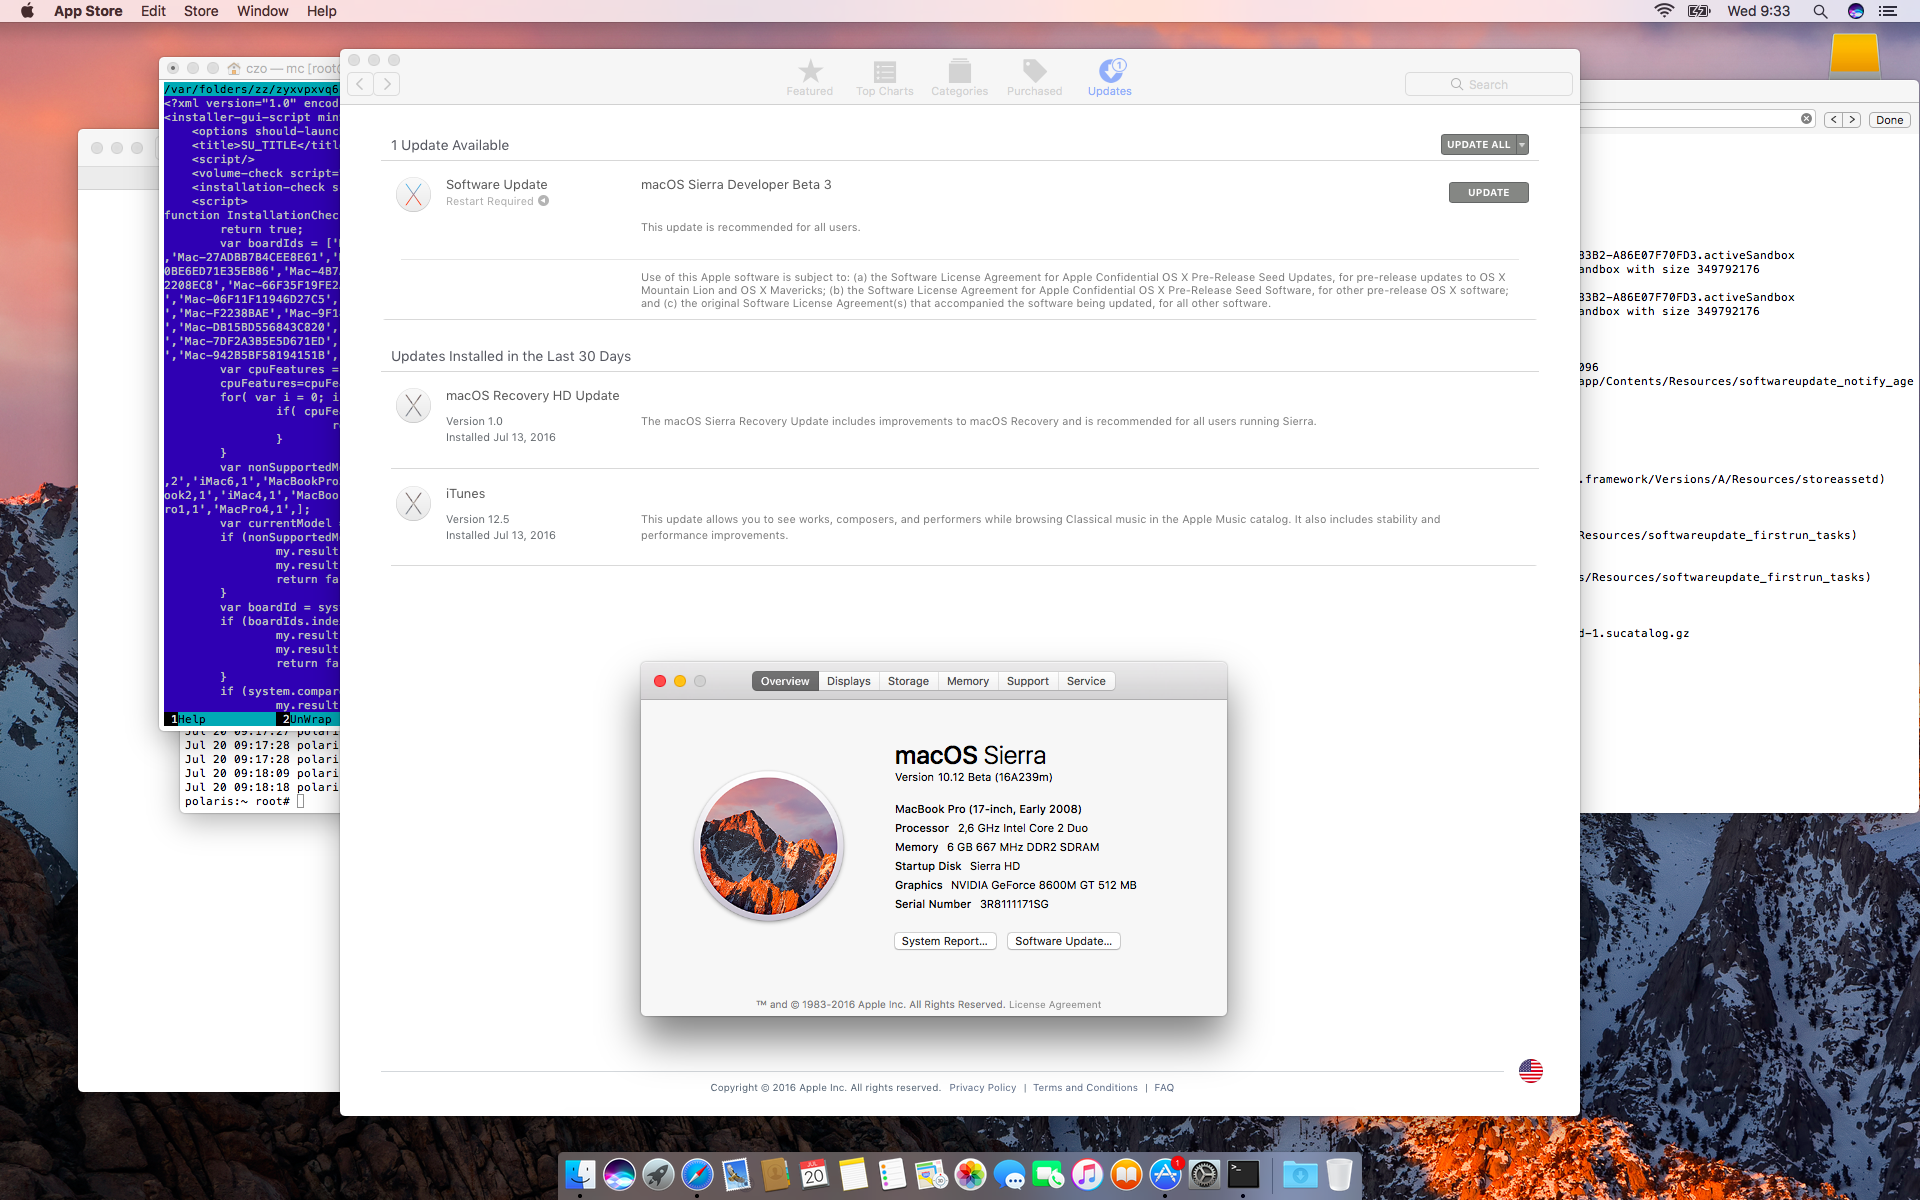
Task: Open Terminal from the Dock
Action: tap(1243, 1174)
